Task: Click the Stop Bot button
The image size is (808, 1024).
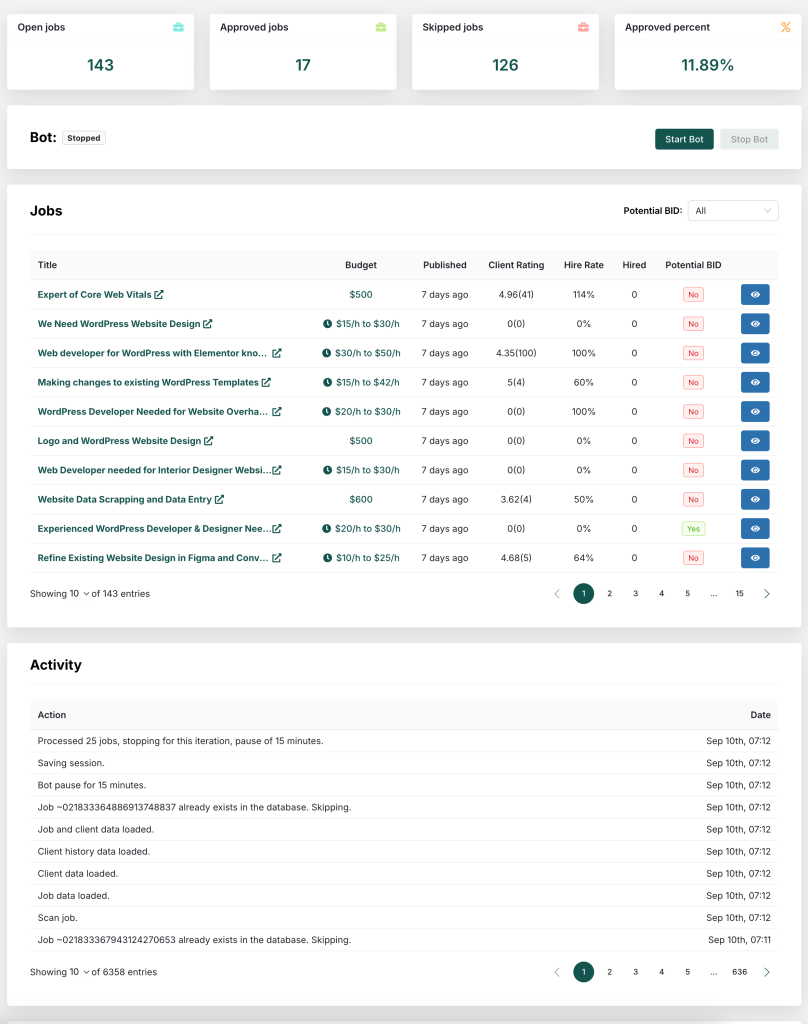Action: click(x=749, y=139)
